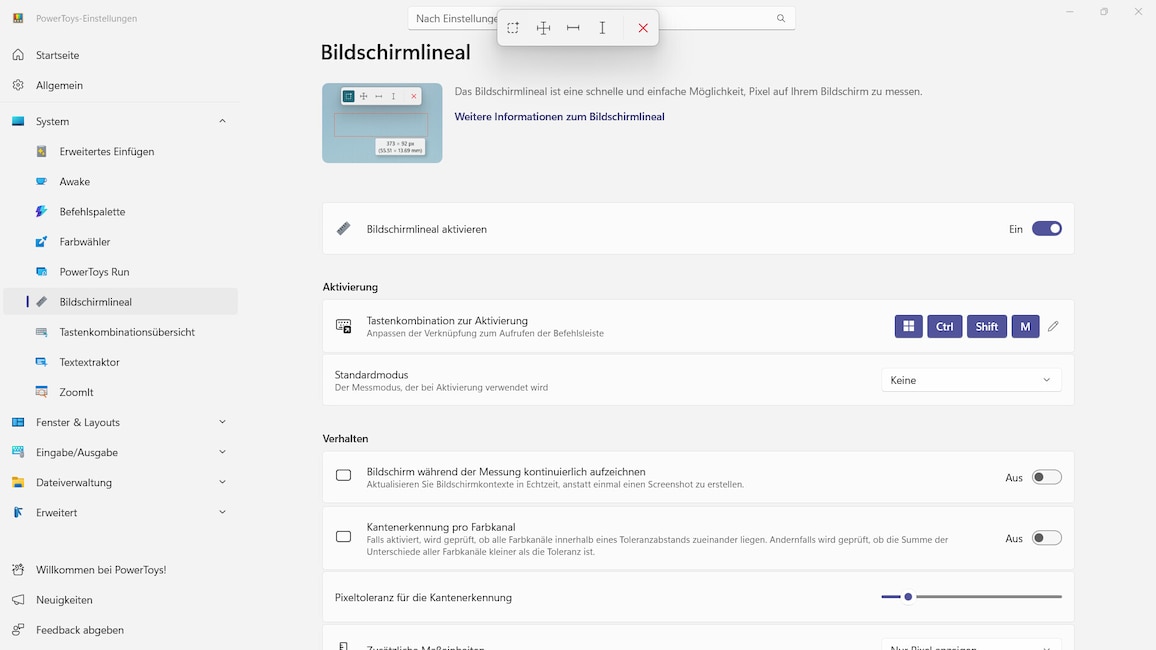Open the Awake module page
The height and width of the screenshot is (650, 1156).
coord(121,182)
